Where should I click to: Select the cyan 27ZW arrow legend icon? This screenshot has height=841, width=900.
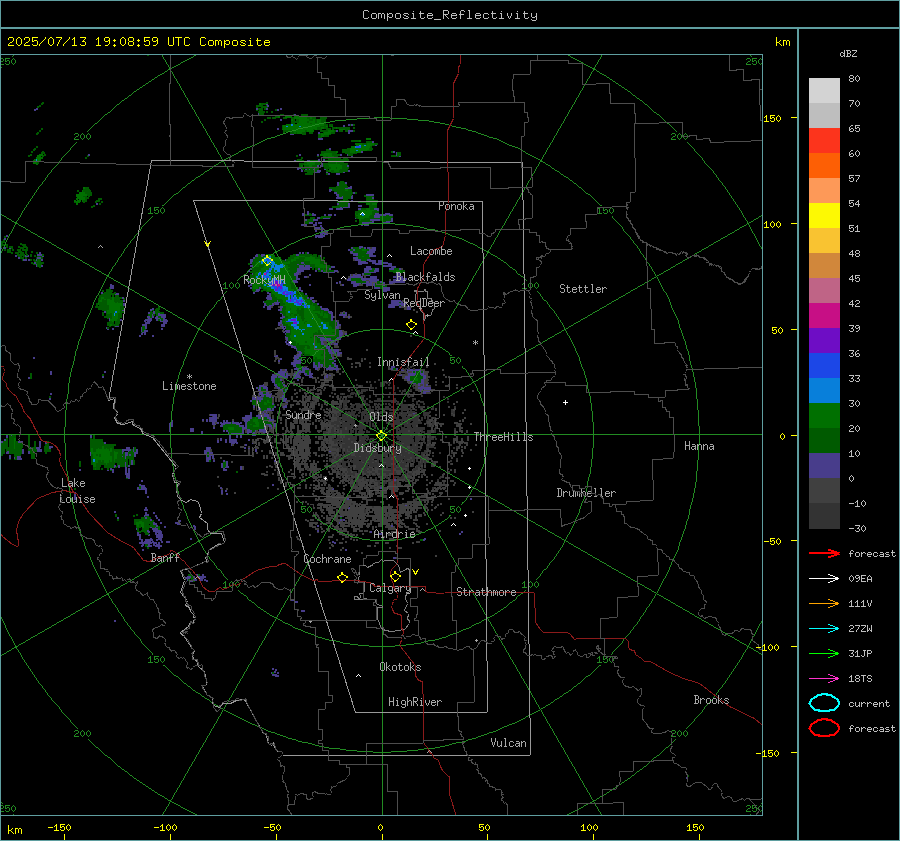[x=824, y=629]
